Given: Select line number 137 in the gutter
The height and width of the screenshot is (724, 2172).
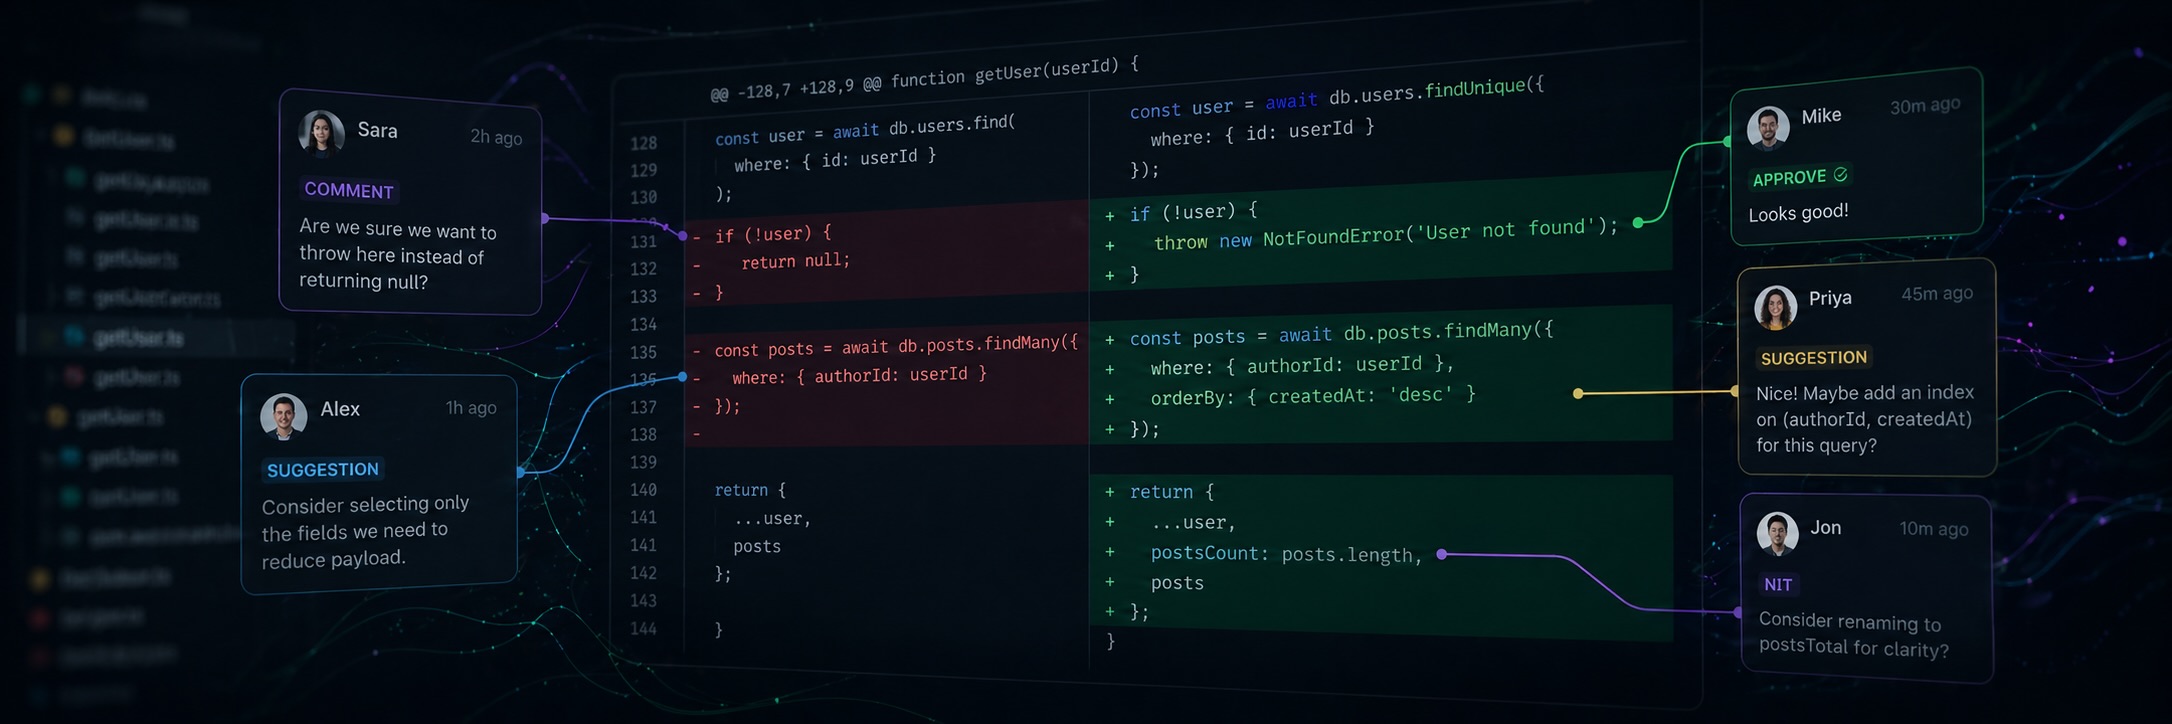Looking at the screenshot, I should pyautogui.click(x=643, y=407).
